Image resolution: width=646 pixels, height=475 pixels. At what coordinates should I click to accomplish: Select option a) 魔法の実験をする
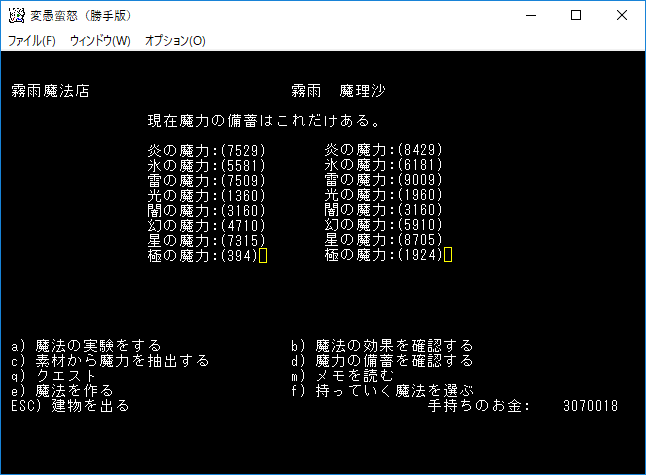click(87, 346)
